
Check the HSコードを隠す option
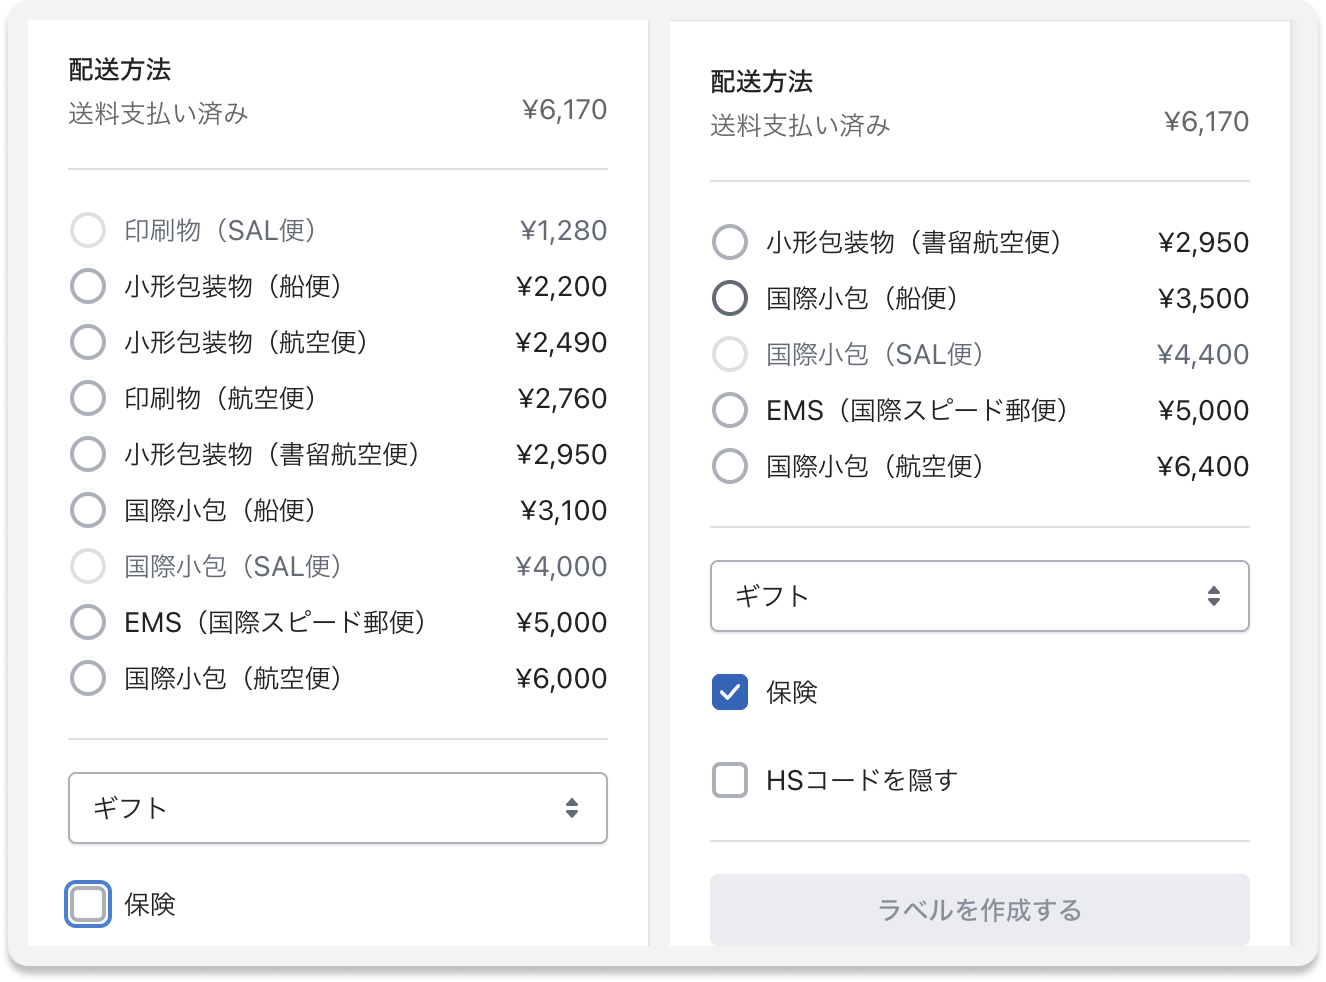tap(730, 780)
